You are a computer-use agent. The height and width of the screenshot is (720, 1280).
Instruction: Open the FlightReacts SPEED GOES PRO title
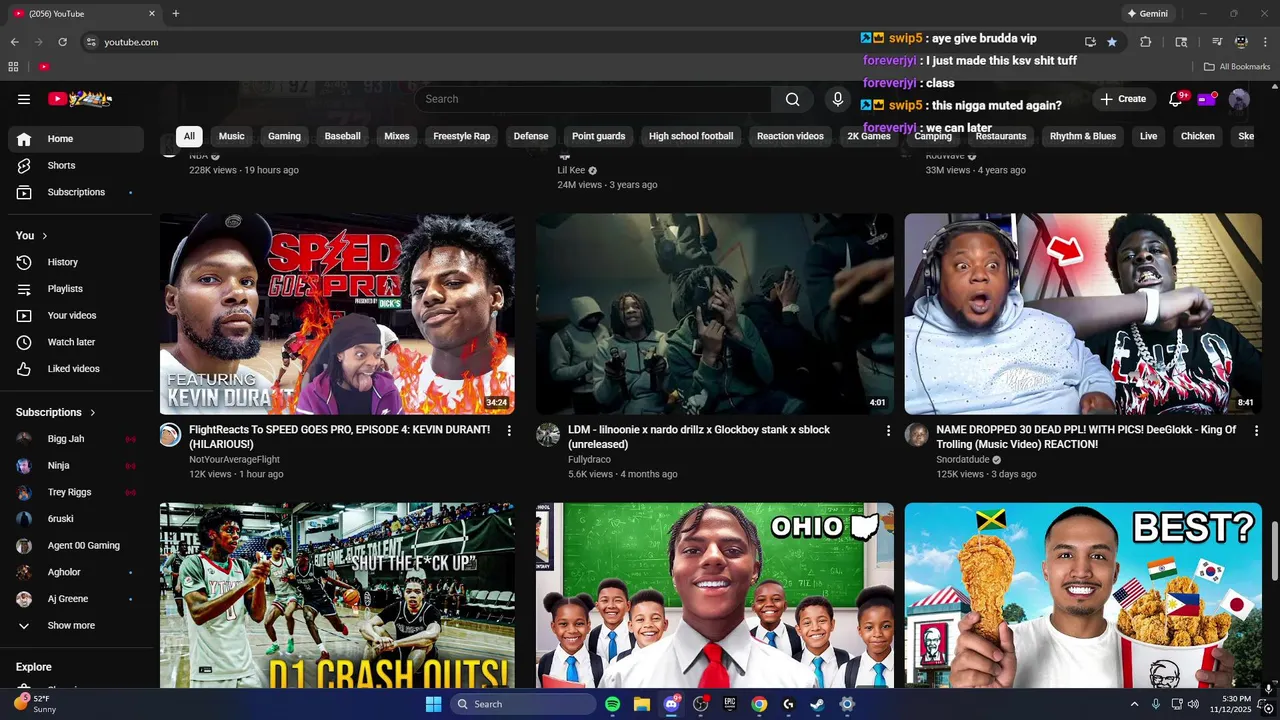point(340,437)
